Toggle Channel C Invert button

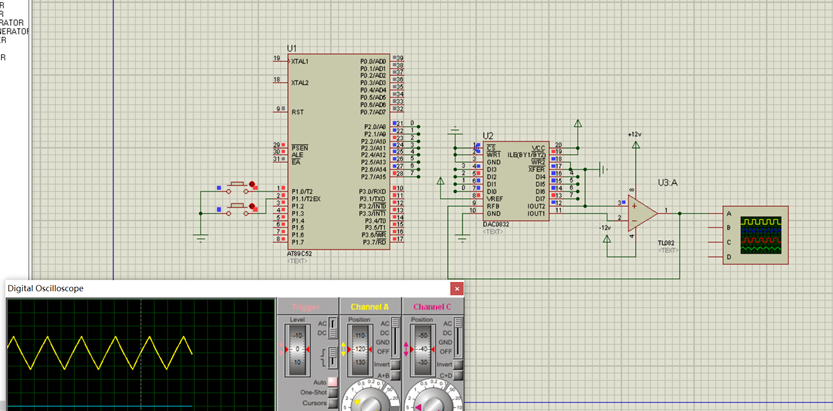pyautogui.click(x=458, y=364)
